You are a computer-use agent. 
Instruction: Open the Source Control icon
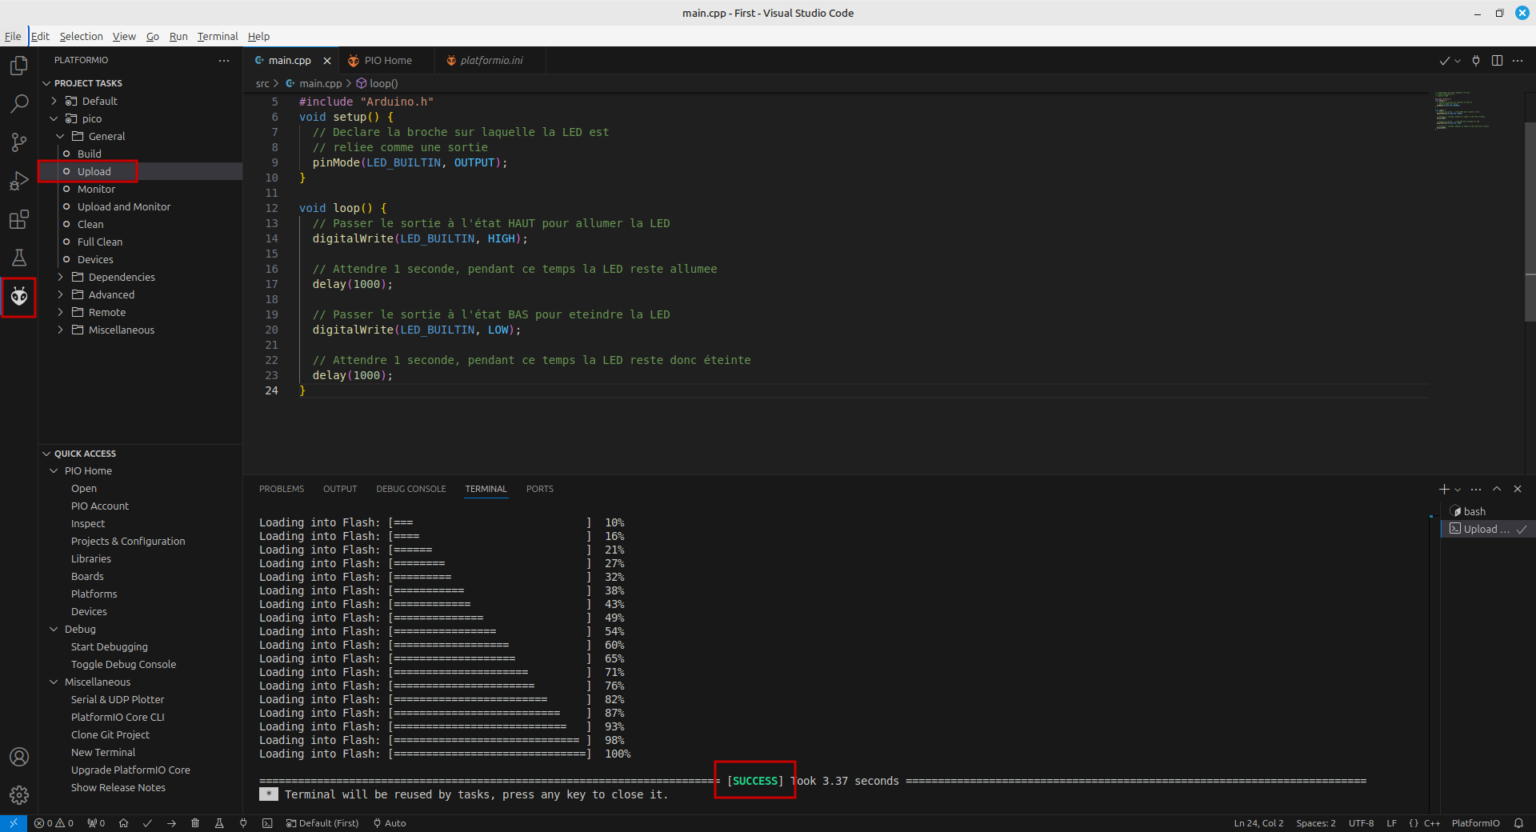pyautogui.click(x=19, y=142)
